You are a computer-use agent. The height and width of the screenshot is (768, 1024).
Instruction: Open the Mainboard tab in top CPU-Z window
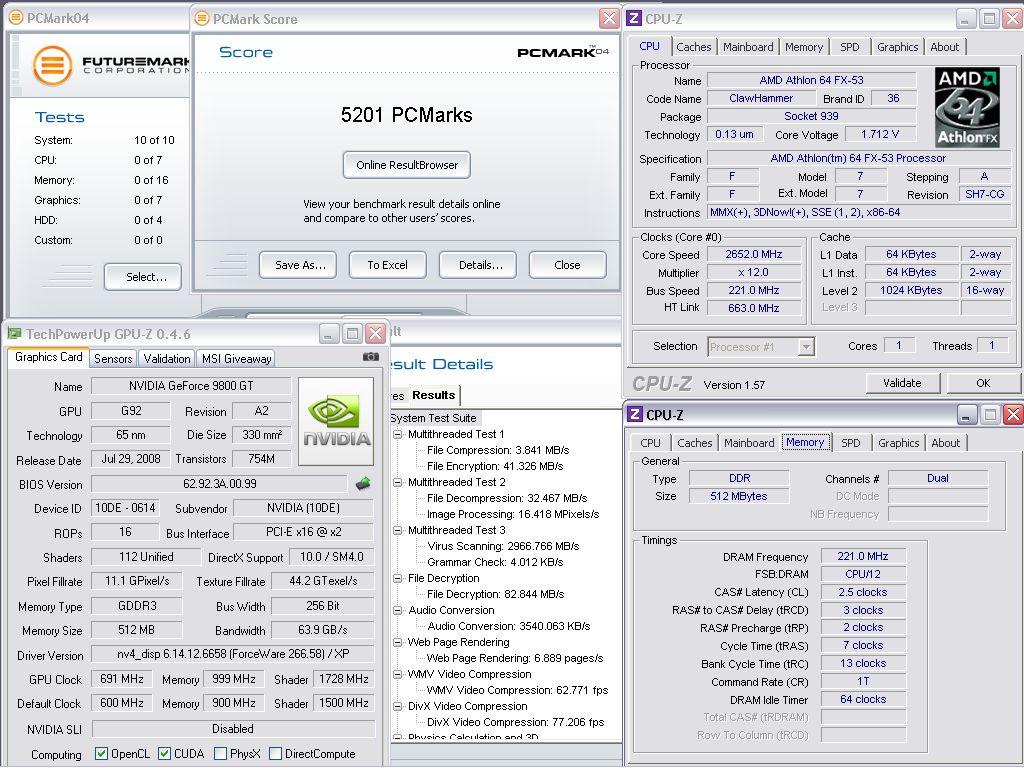(748, 47)
